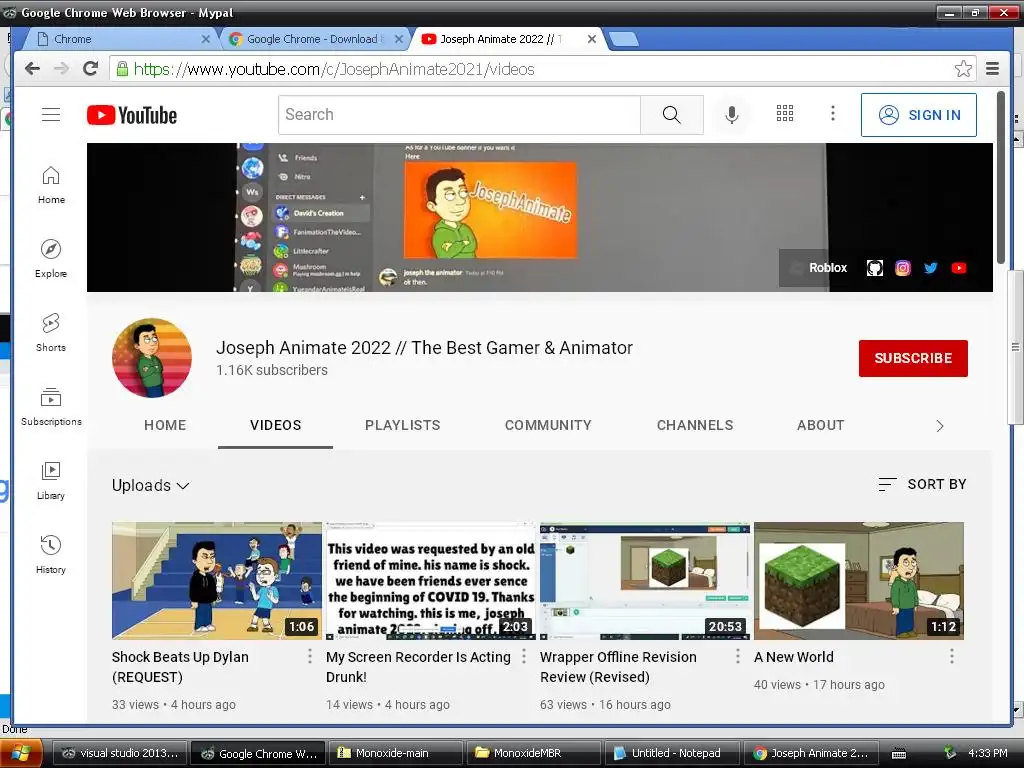Click the SIGN IN button
This screenshot has width=1024, height=768.
click(x=919, y=115)
